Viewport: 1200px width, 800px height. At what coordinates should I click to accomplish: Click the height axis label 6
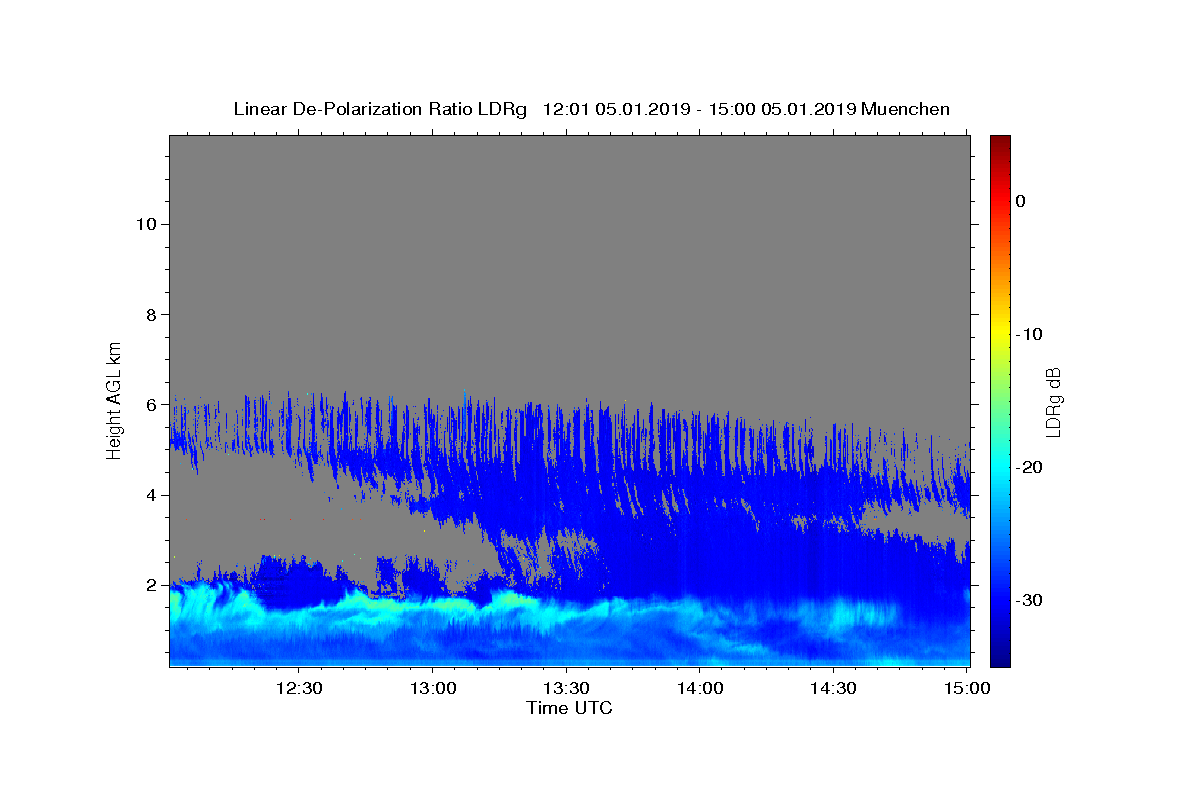click(x=150, y=405)
